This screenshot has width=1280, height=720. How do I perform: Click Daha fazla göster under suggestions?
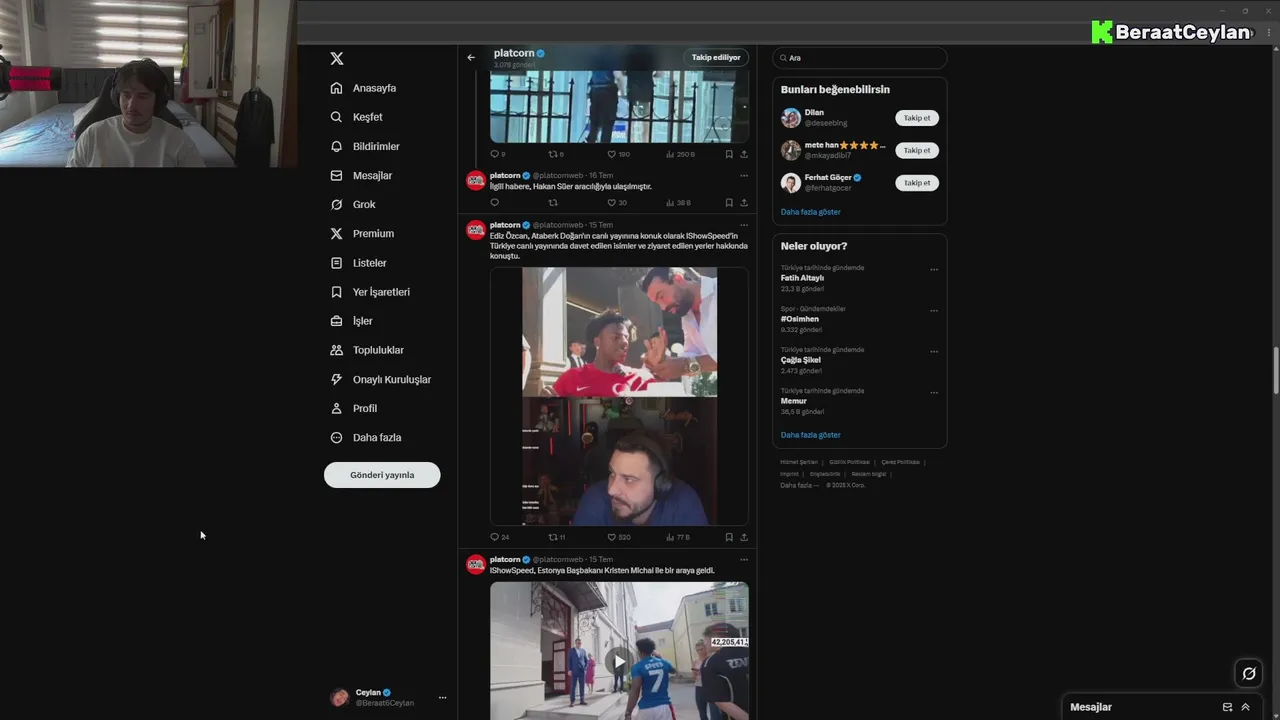pyautogui.click(x=810, y=212)
